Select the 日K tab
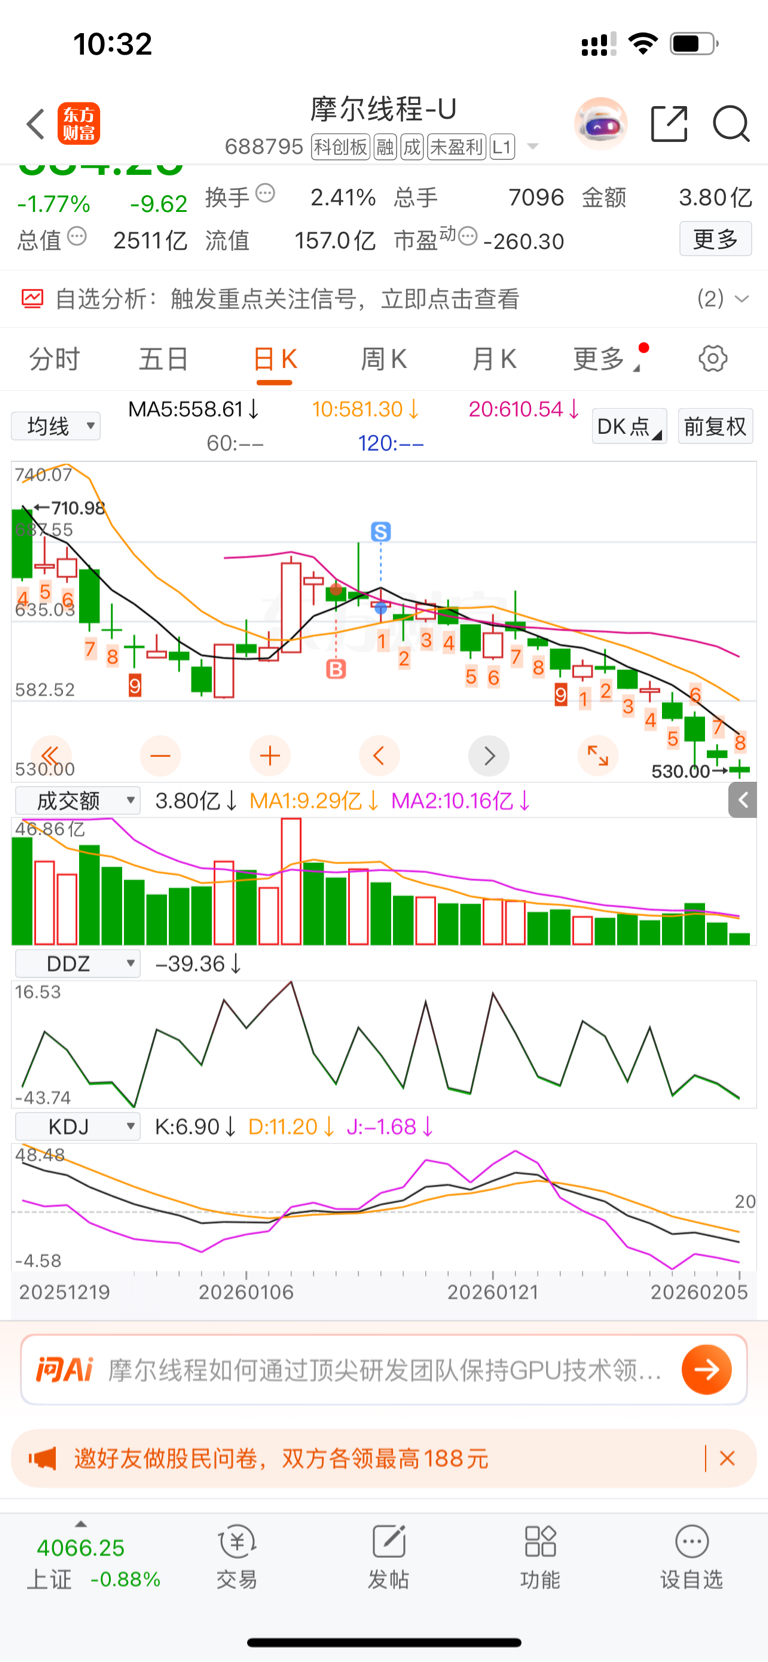The image size is (768, 1662). 275,359
